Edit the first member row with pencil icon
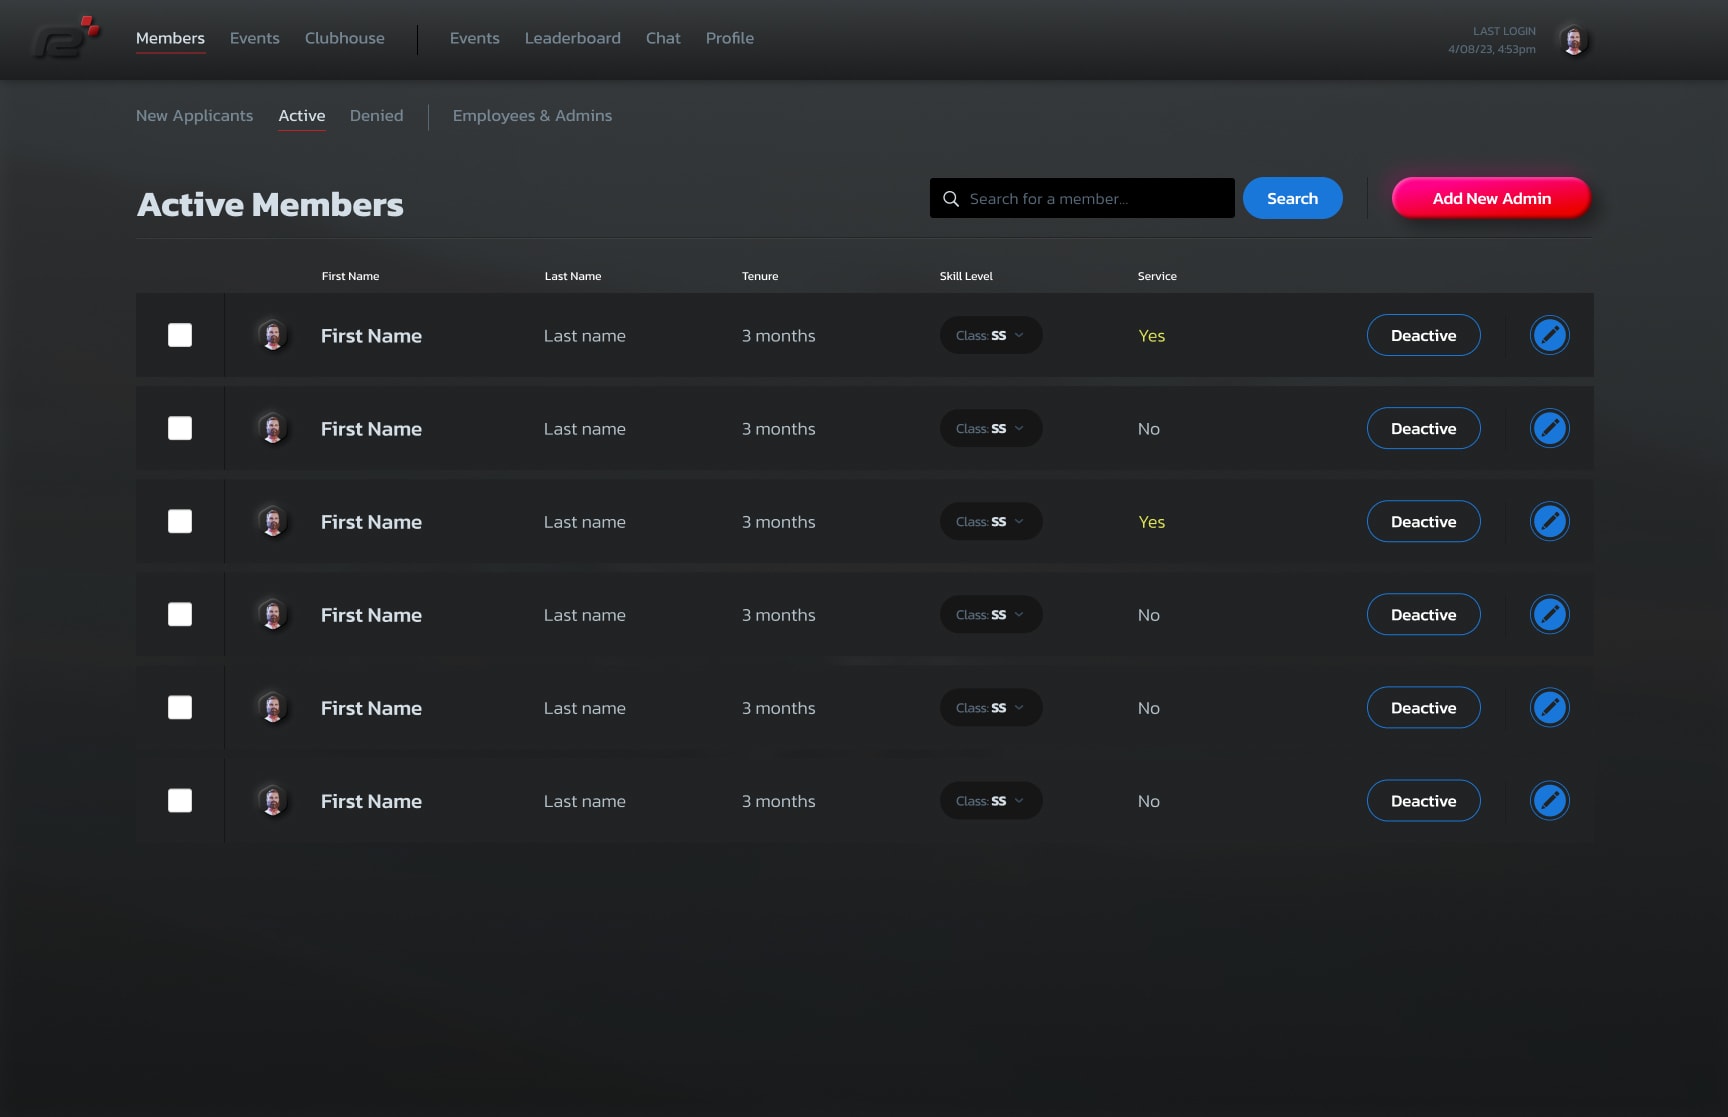 pos(1550,335)
